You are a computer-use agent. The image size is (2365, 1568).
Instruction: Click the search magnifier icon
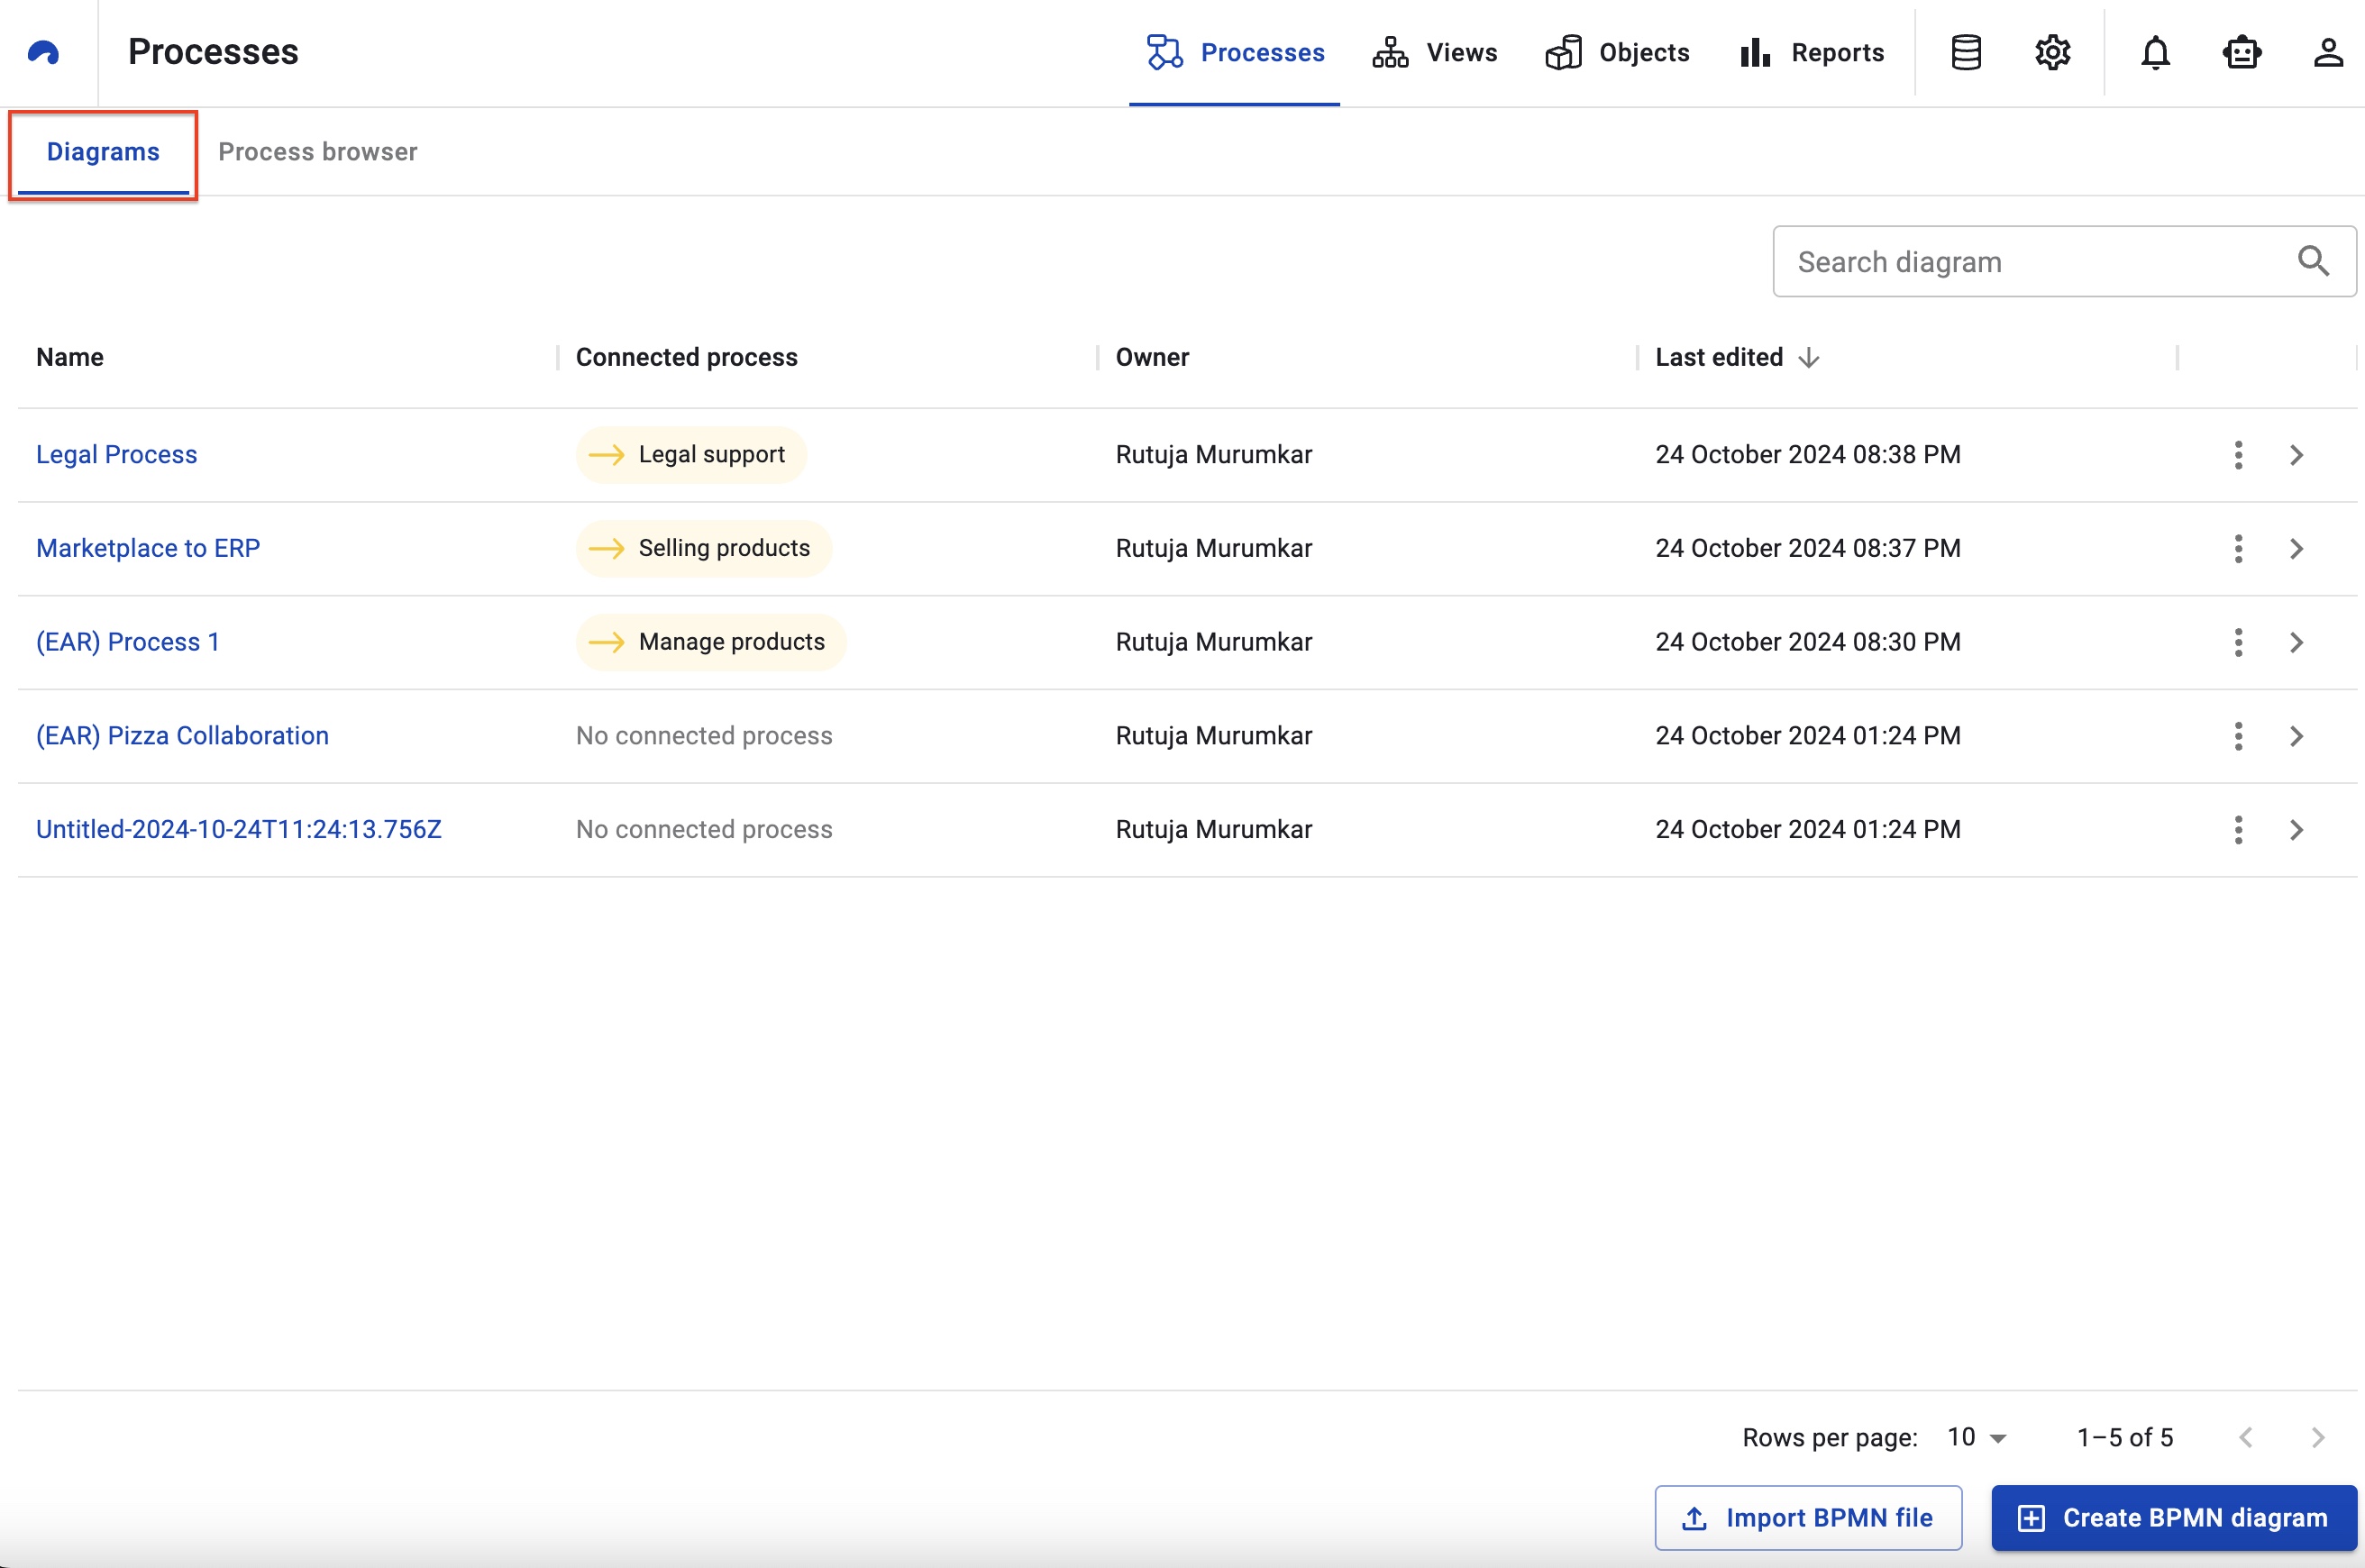[x=2312, y=261]
